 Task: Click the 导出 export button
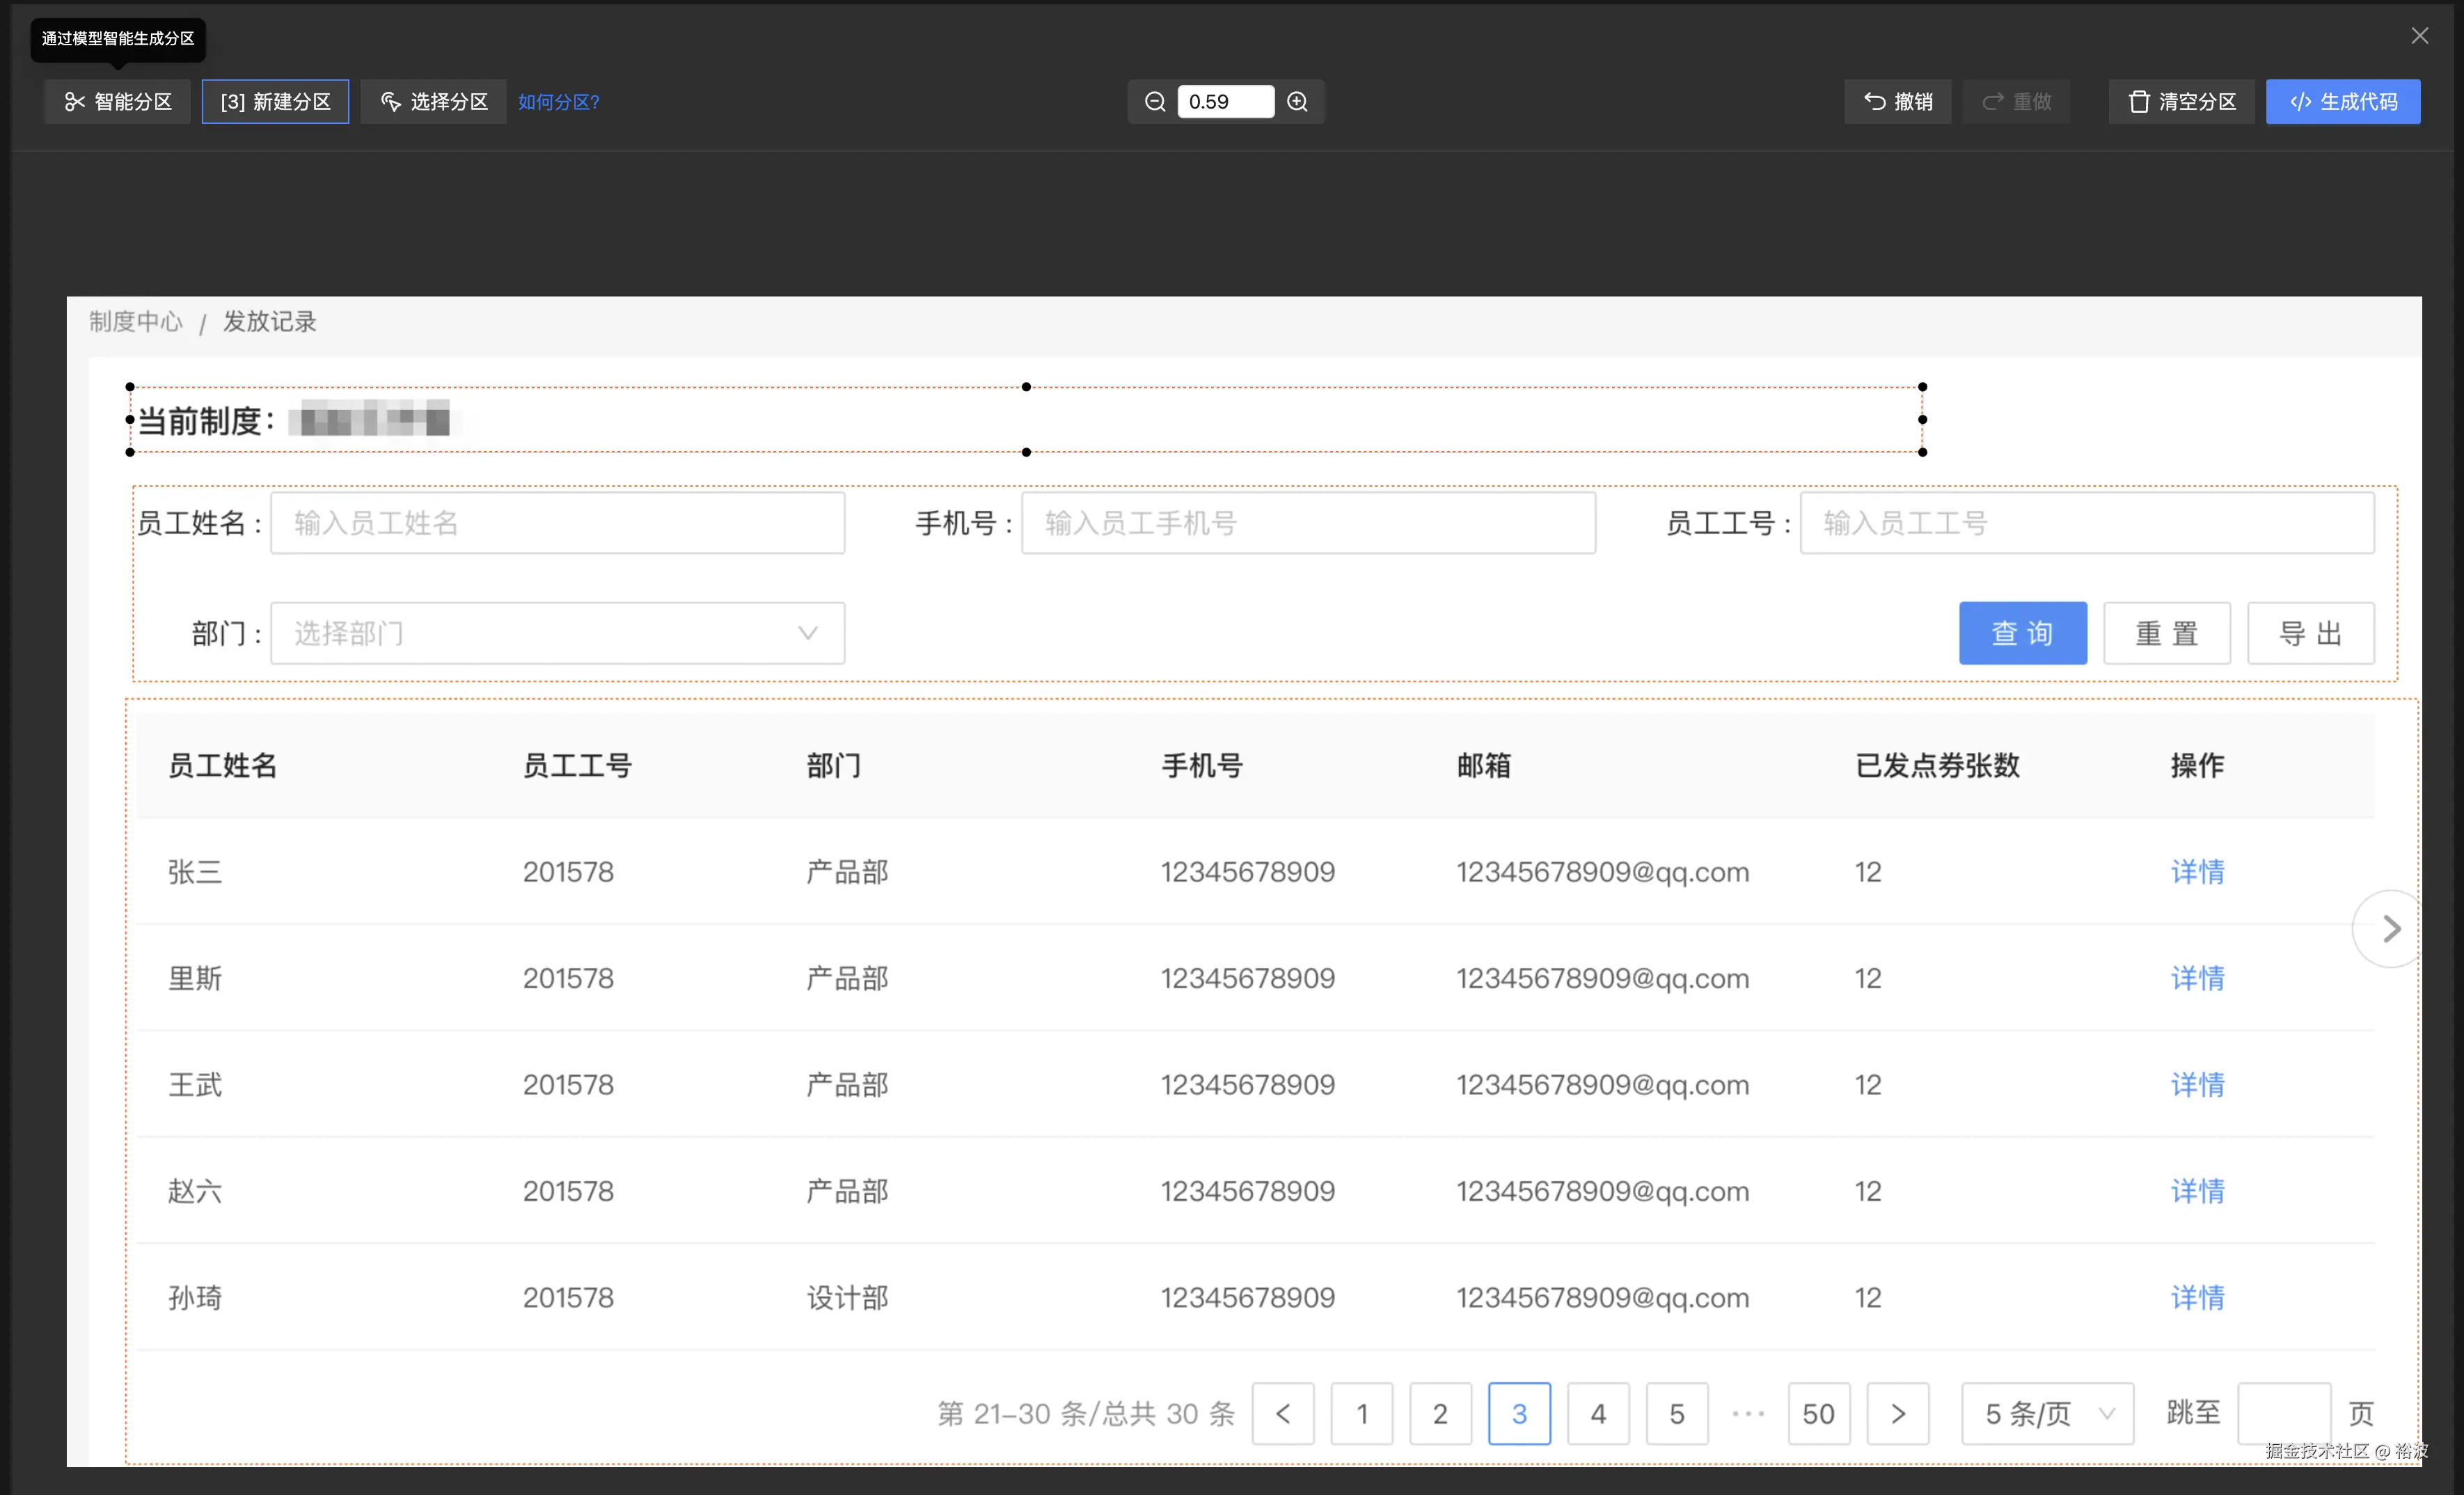click(x=2310, y=633)
